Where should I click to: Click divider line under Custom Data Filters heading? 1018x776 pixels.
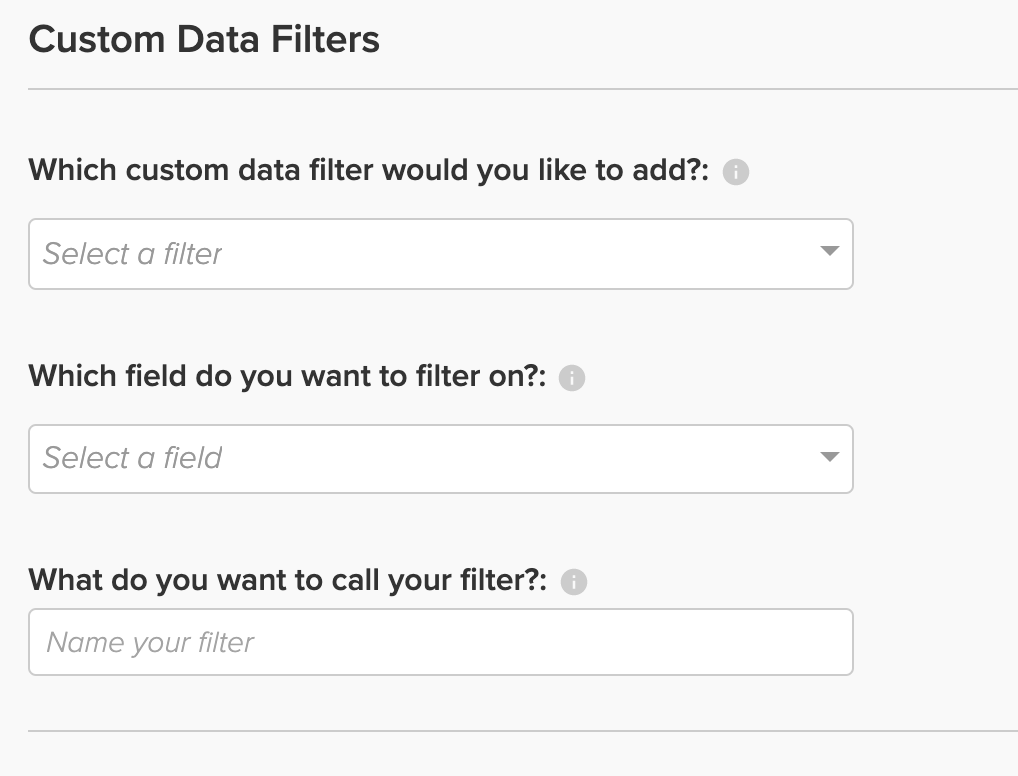click(x=523, y=89)
